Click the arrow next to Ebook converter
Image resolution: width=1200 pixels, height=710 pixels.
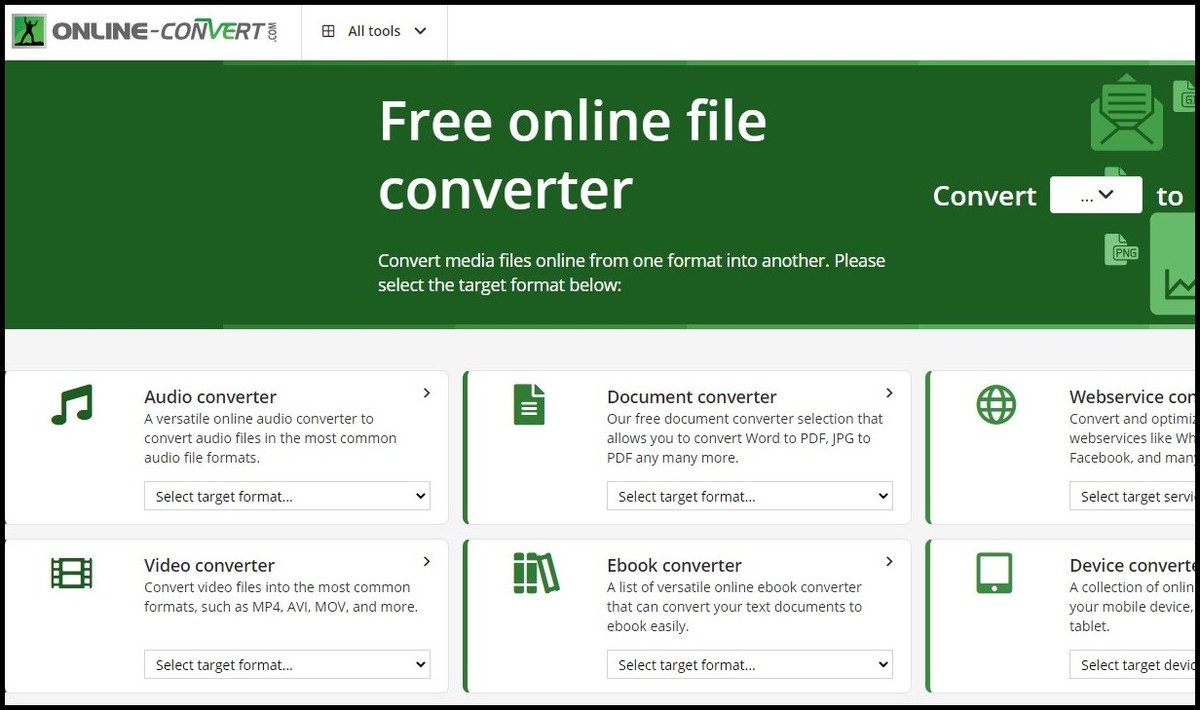(x=889, y=562)
